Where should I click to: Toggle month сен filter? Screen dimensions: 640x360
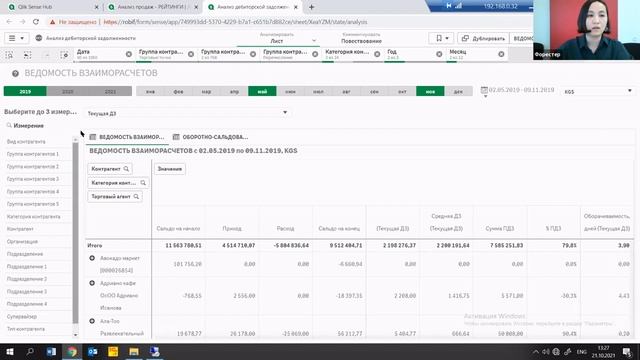374,91
